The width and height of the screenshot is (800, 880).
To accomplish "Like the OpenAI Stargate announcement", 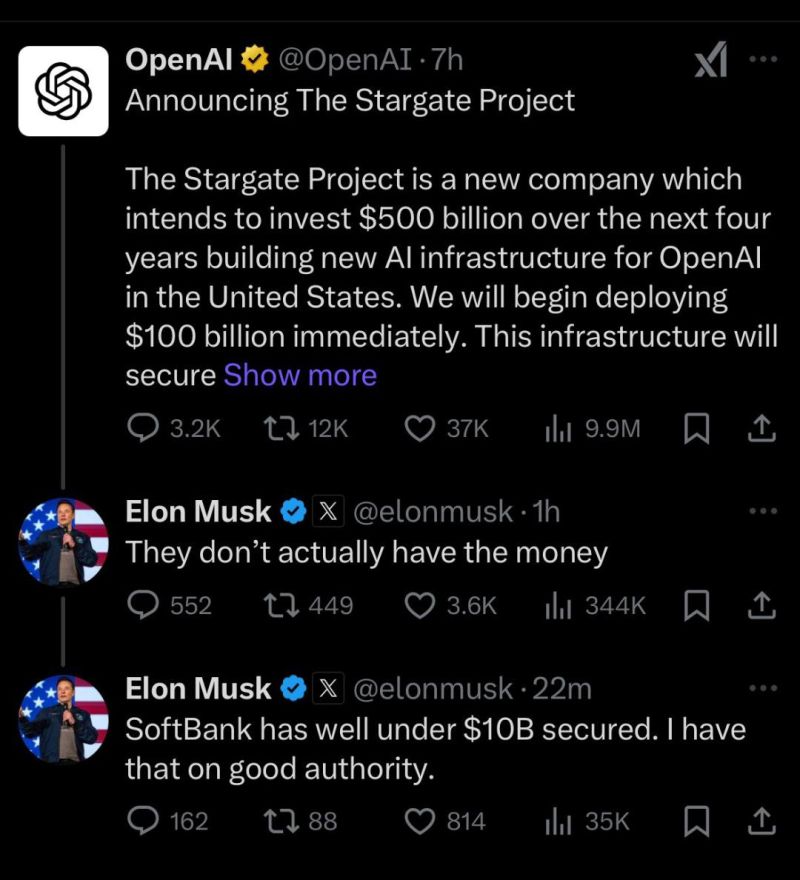I will pyautogui.click(x=418, y=429).
